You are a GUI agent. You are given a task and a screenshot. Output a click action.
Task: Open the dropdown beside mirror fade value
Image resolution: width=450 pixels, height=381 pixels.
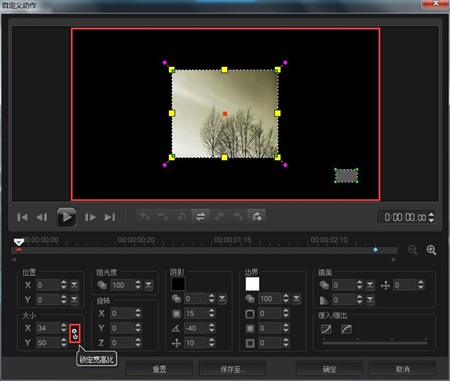pos(370,300)
